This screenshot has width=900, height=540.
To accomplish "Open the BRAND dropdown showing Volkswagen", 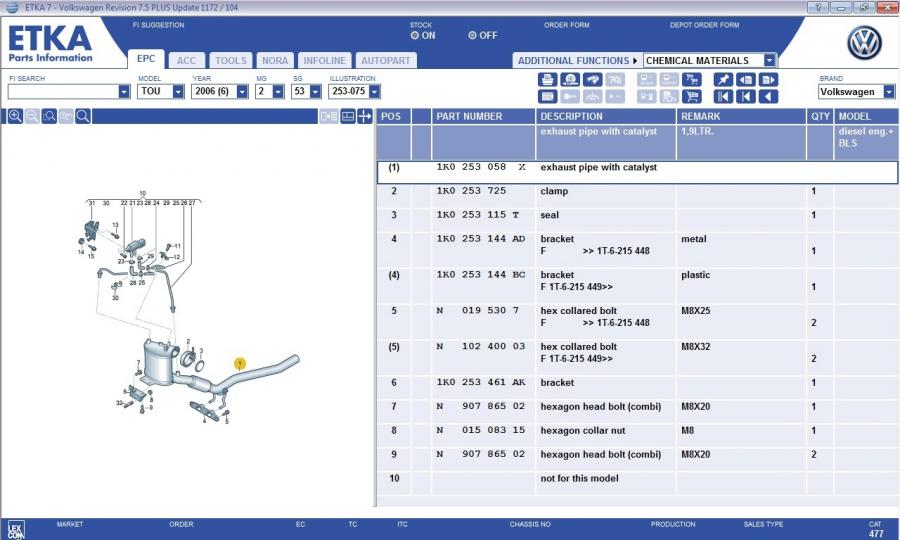I will point(889,92).
